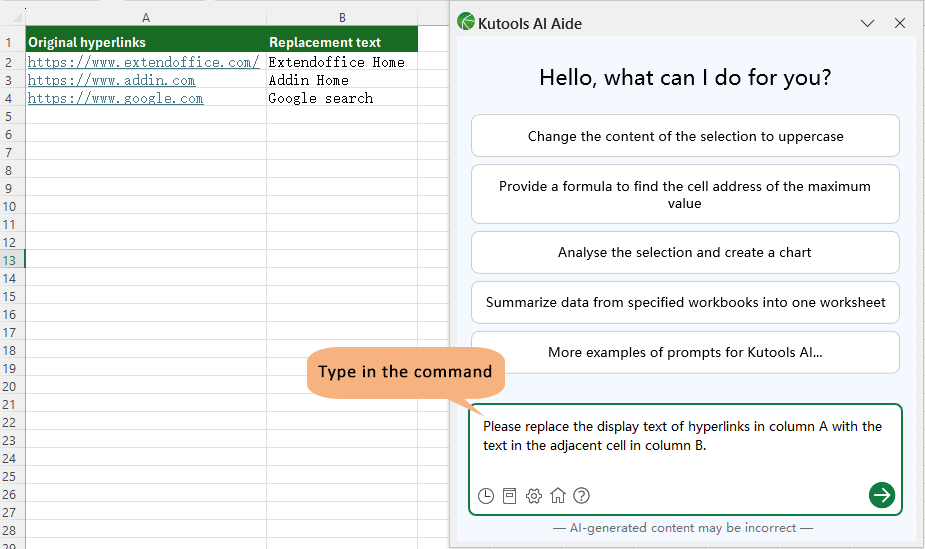Click the home icon in AI Aide

coord(558,495)
